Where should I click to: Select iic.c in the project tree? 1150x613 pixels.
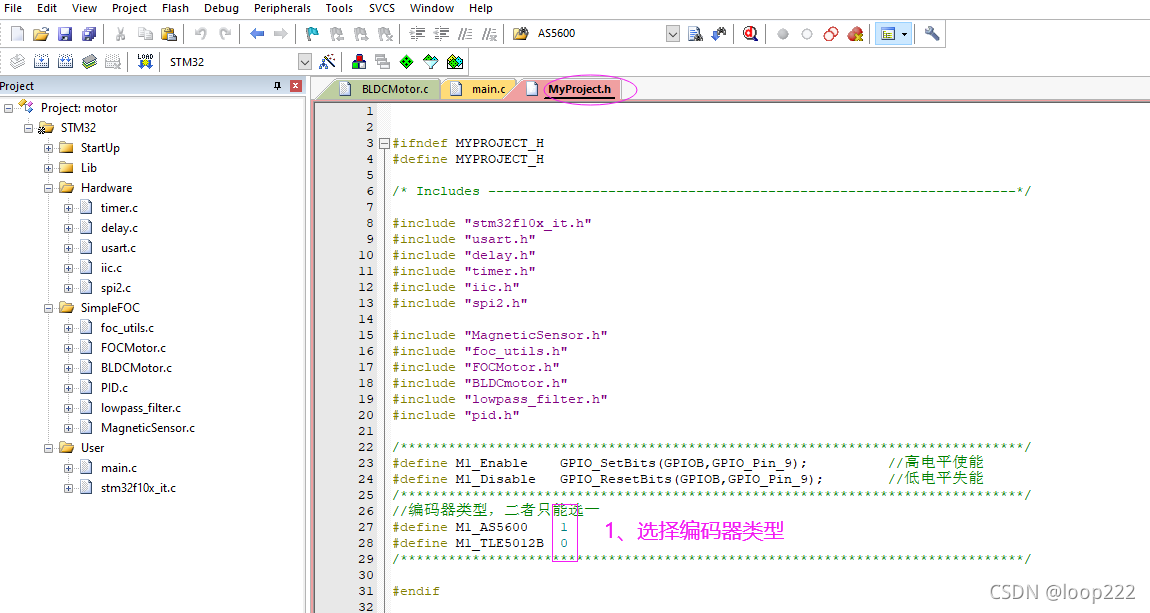[111, 268]
